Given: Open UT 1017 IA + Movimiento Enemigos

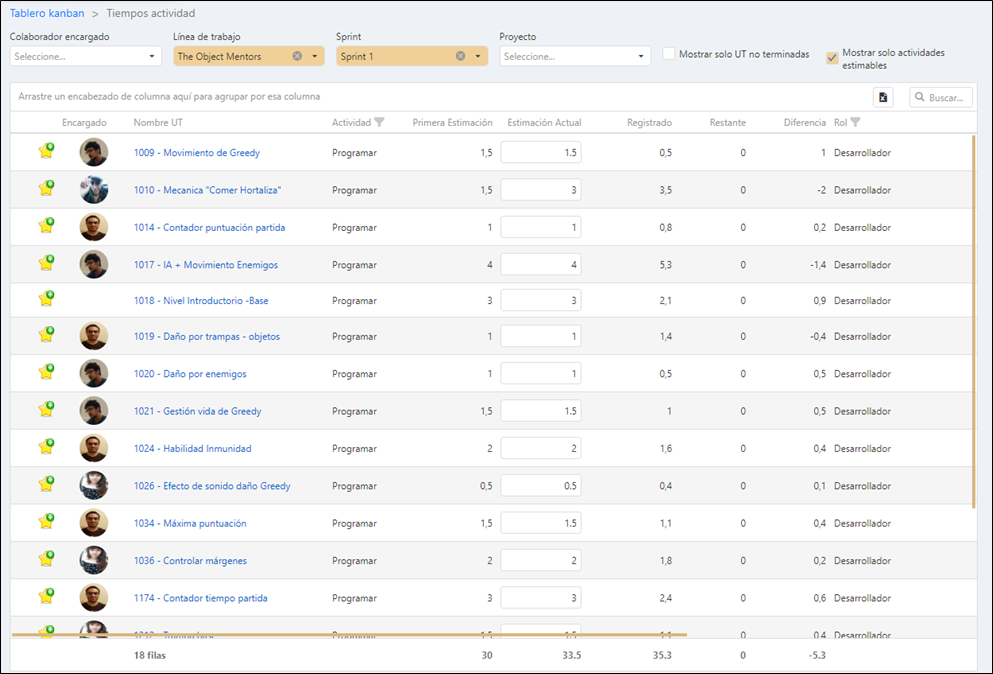Looking at the screenshot, I should [x=206, y=265].
